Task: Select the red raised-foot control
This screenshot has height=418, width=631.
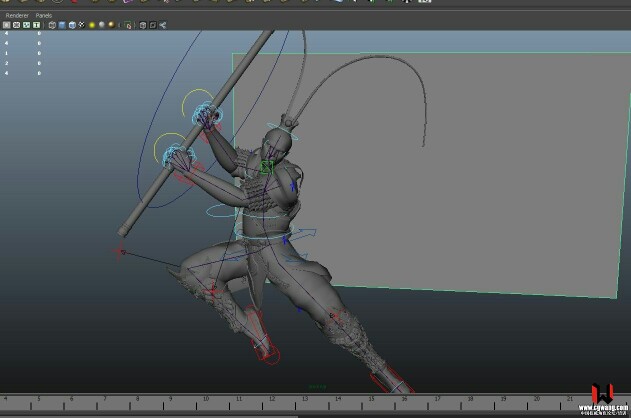Action: [264, 336]
